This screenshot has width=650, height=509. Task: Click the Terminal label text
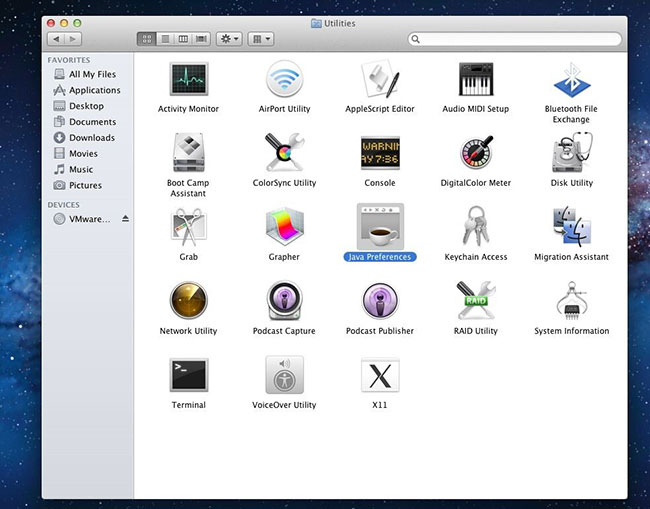[189, 405]
